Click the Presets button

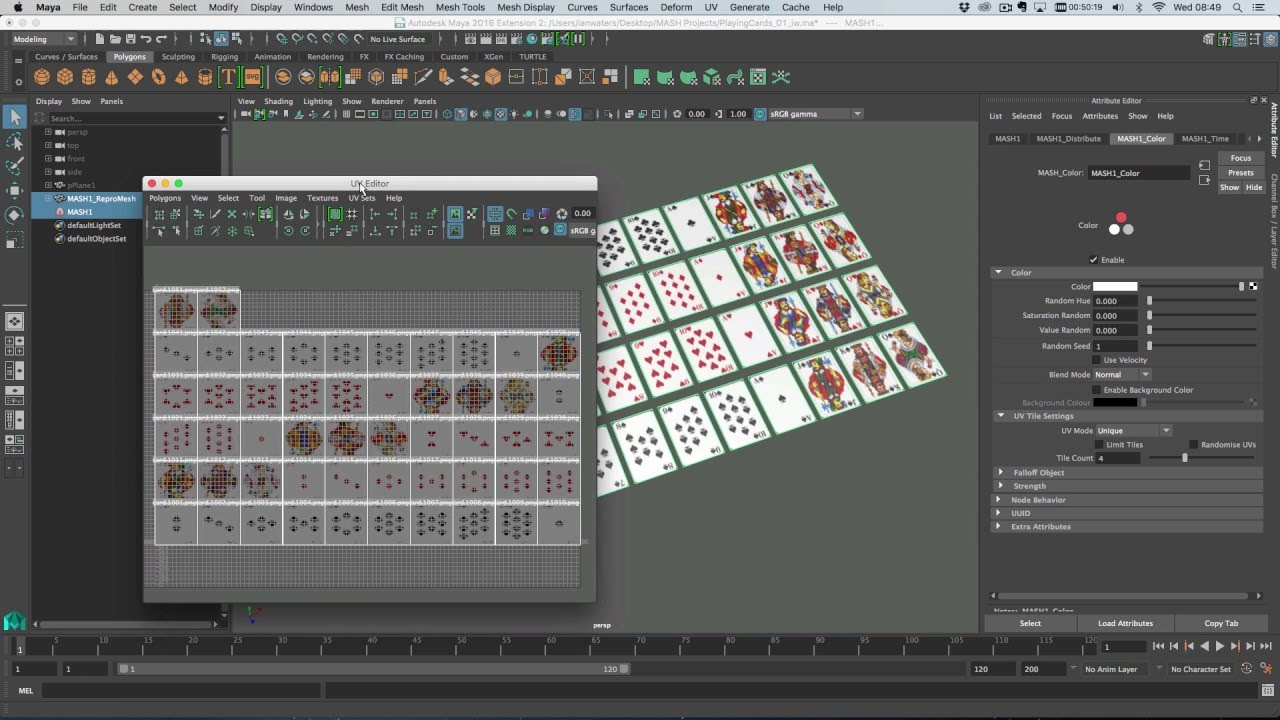(1241, 173)
